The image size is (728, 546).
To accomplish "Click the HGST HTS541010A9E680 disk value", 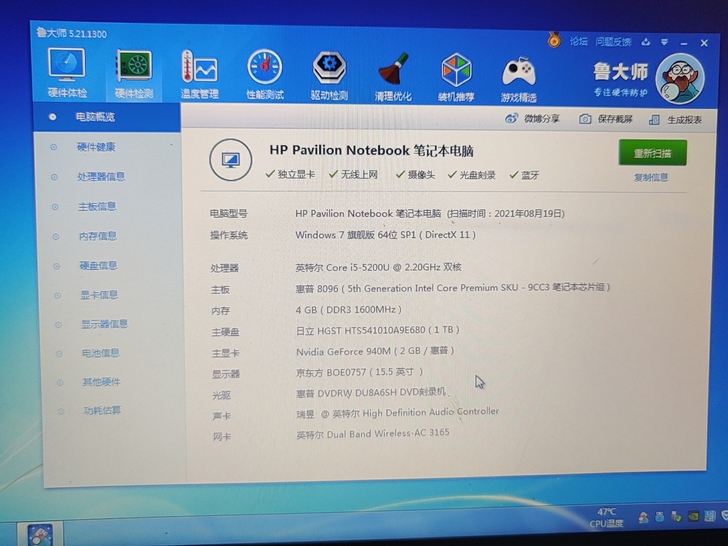I will pyautogui.click(x=377, y=330).
